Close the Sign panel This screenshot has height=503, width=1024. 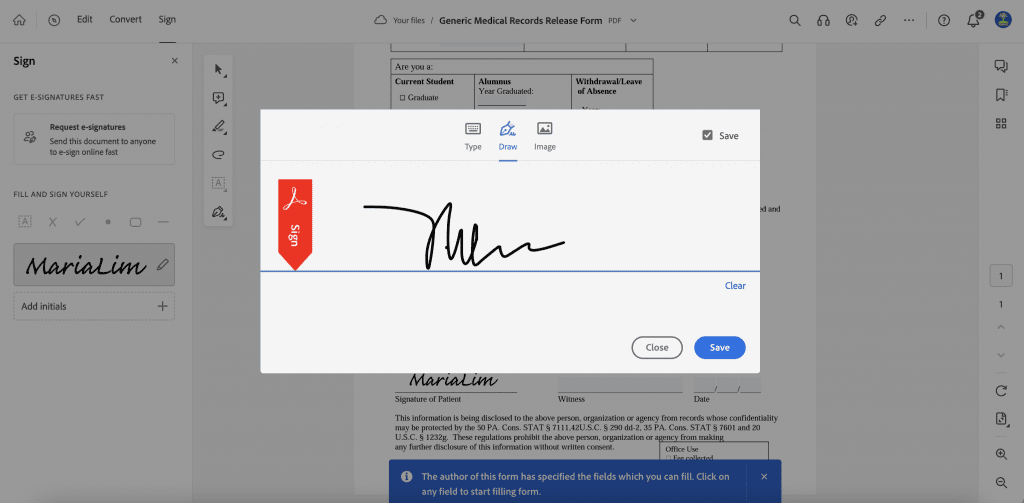click(x=174, y=61)
